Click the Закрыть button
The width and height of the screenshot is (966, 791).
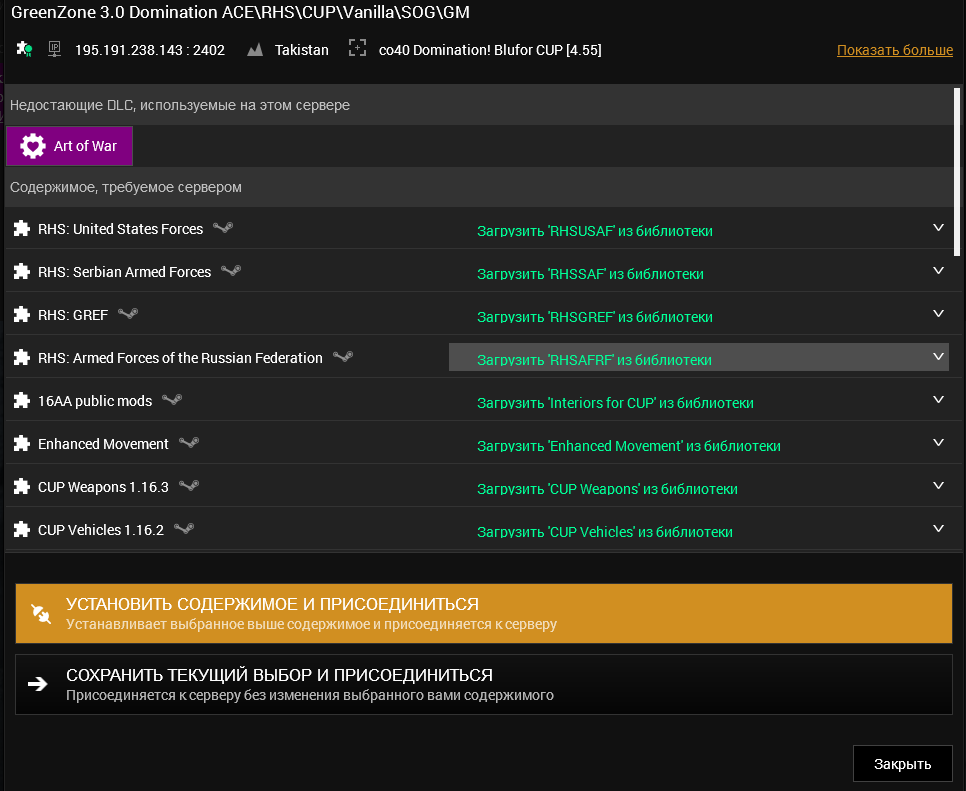point(903,763)
